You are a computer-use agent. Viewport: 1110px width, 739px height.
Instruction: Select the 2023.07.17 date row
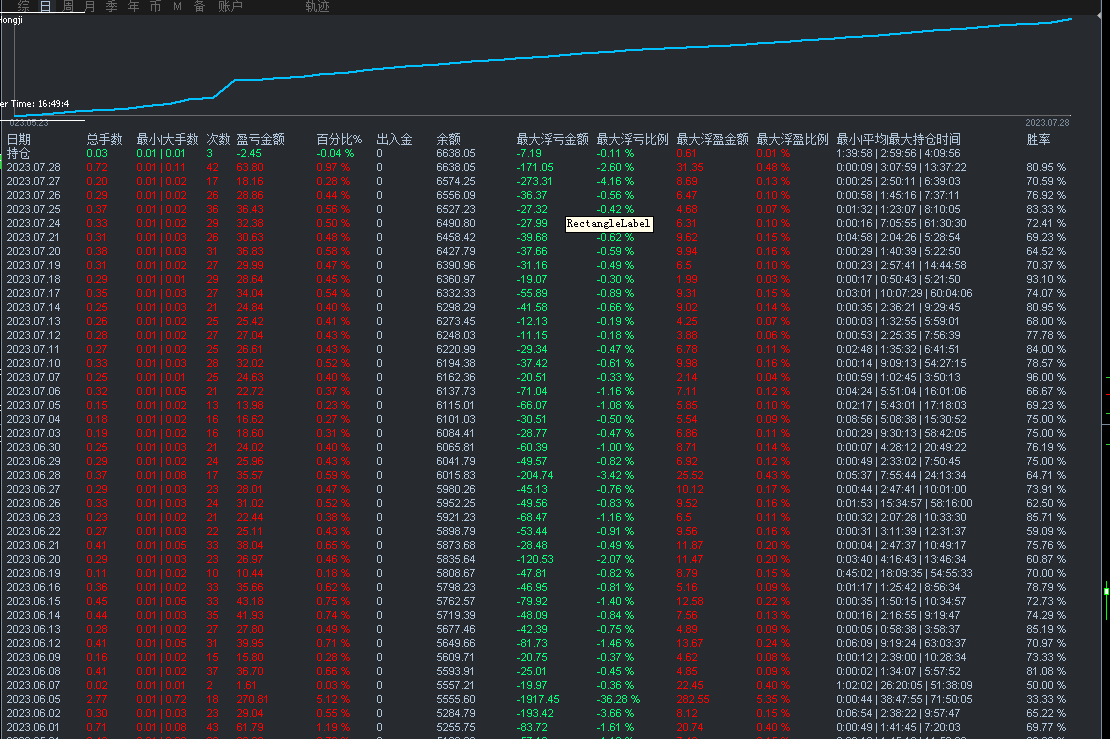click(34, 293)
